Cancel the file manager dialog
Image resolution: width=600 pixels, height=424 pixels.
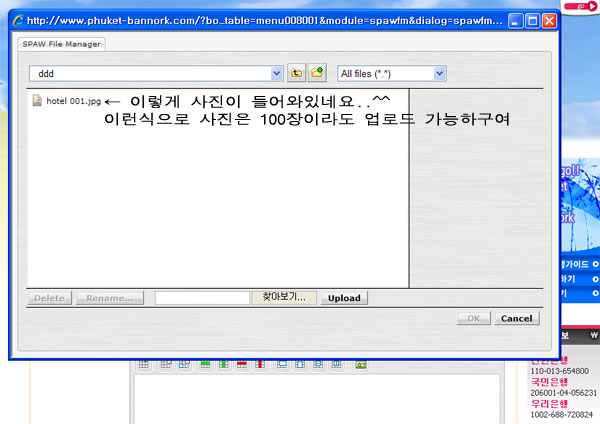click(516, 318)
